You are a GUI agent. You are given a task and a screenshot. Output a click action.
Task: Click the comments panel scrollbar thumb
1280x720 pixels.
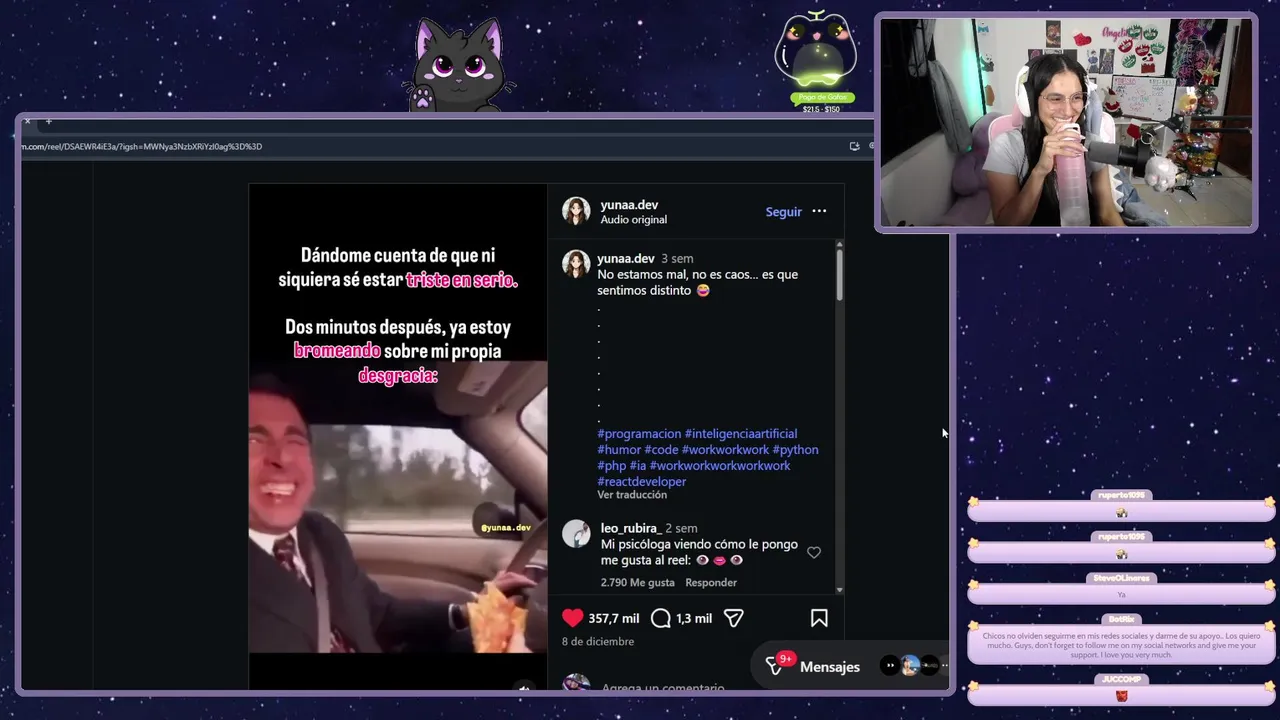coord(839,274)
